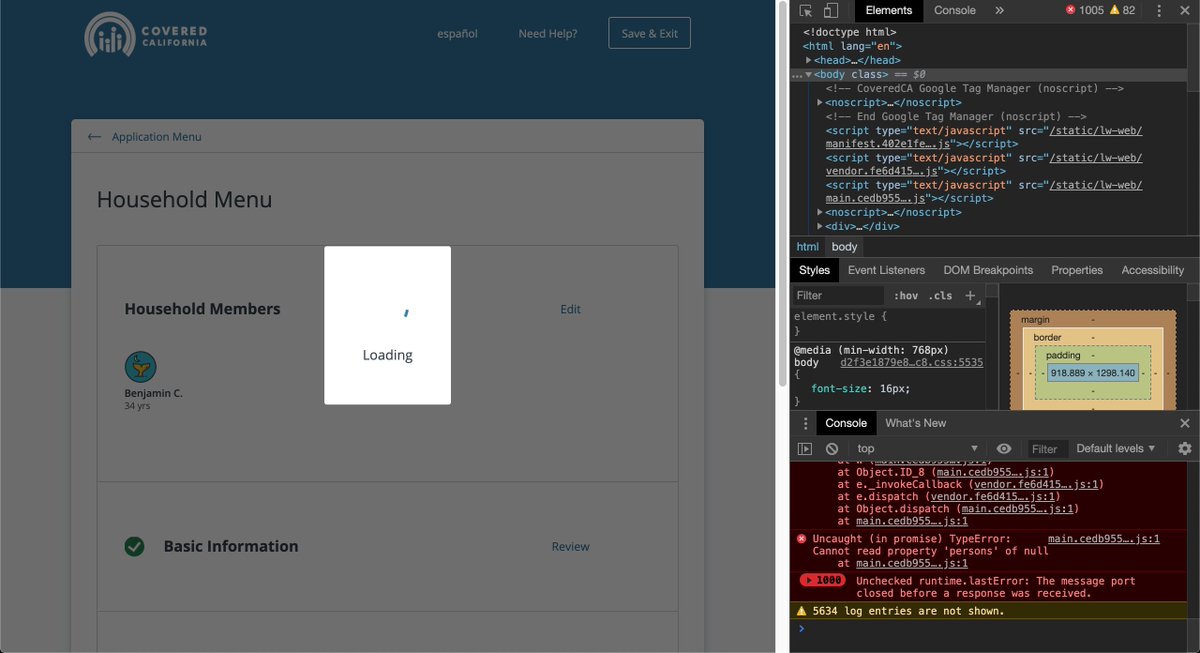Click the add new style rule plus icon

970,295
